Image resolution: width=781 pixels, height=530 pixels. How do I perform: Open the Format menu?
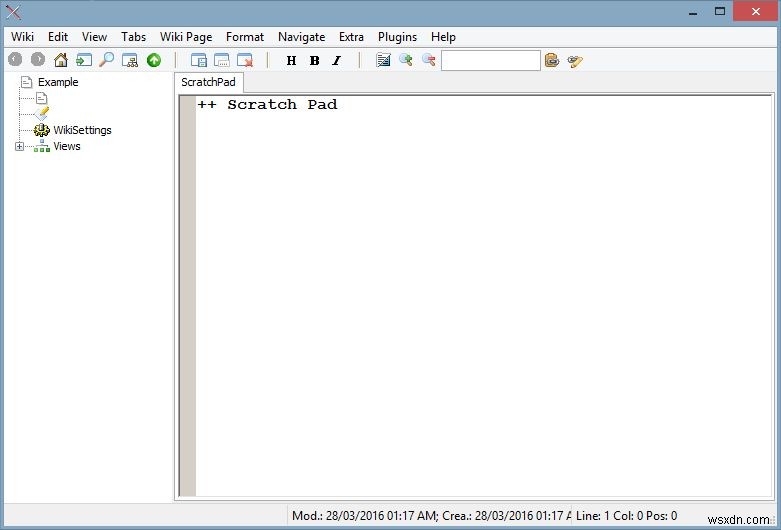(x=245, y=37)
